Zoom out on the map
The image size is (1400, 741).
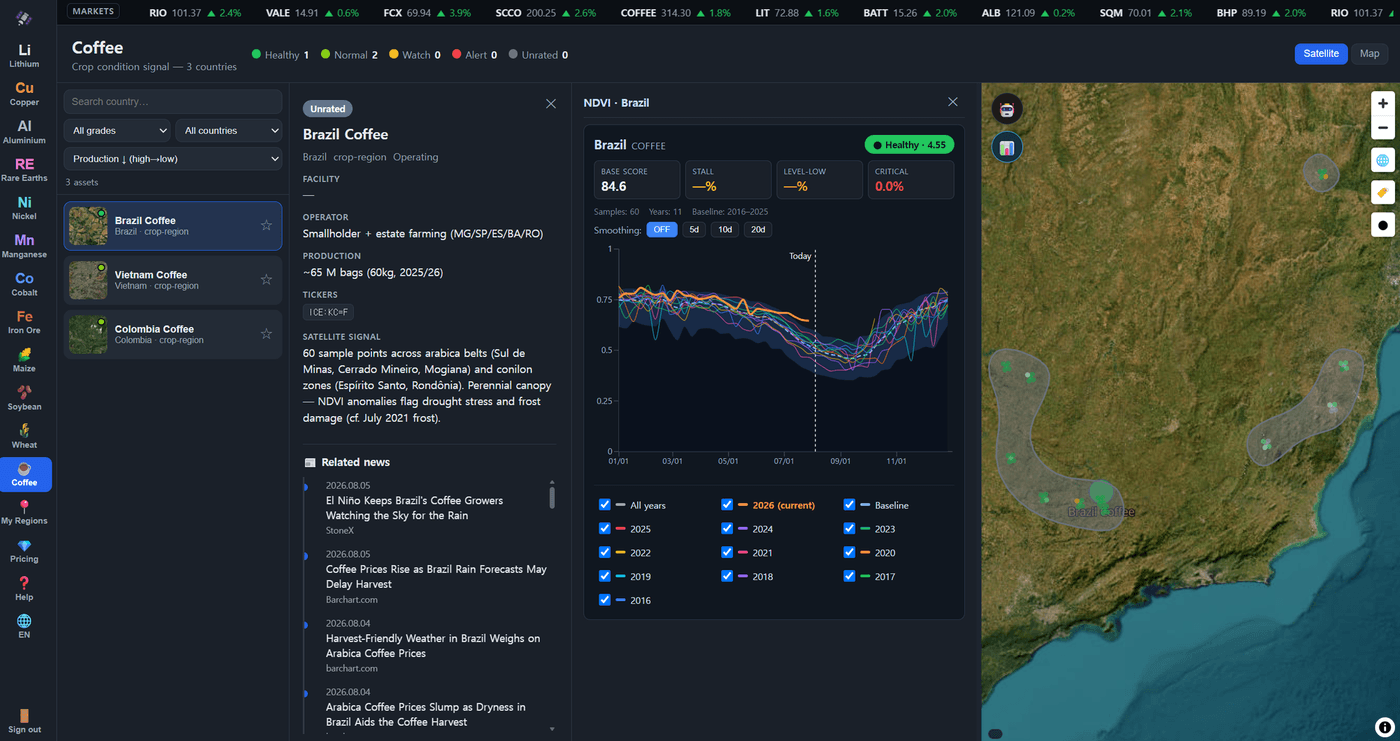point(1383,128)
